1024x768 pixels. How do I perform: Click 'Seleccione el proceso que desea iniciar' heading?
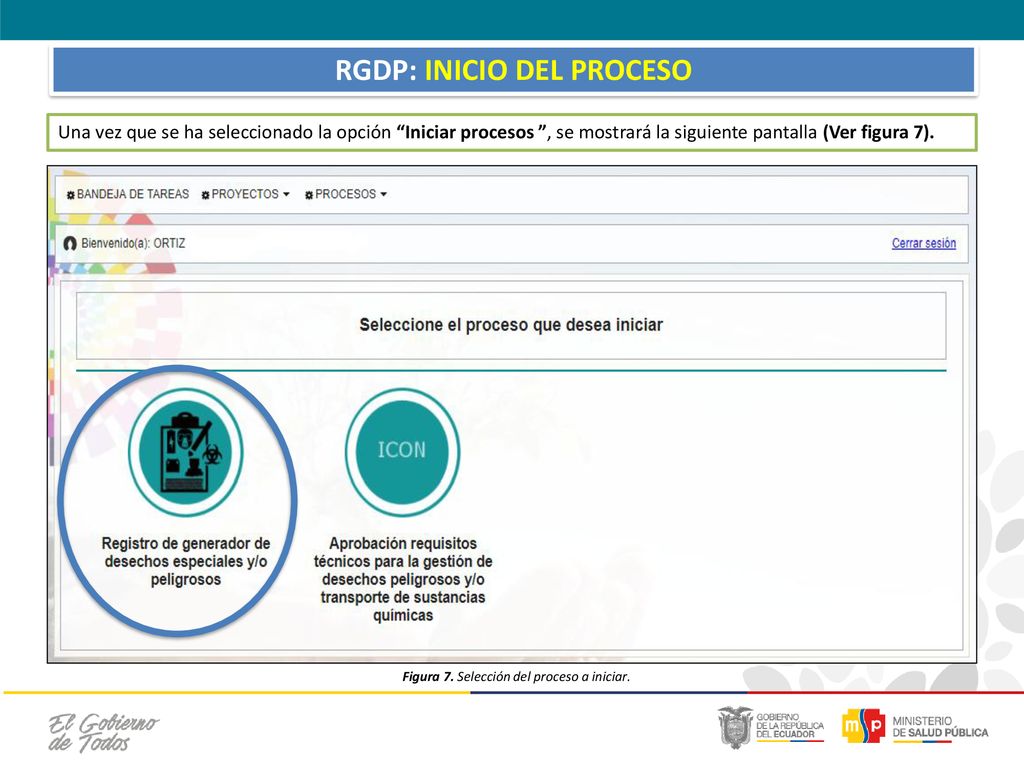coord(511,325)
